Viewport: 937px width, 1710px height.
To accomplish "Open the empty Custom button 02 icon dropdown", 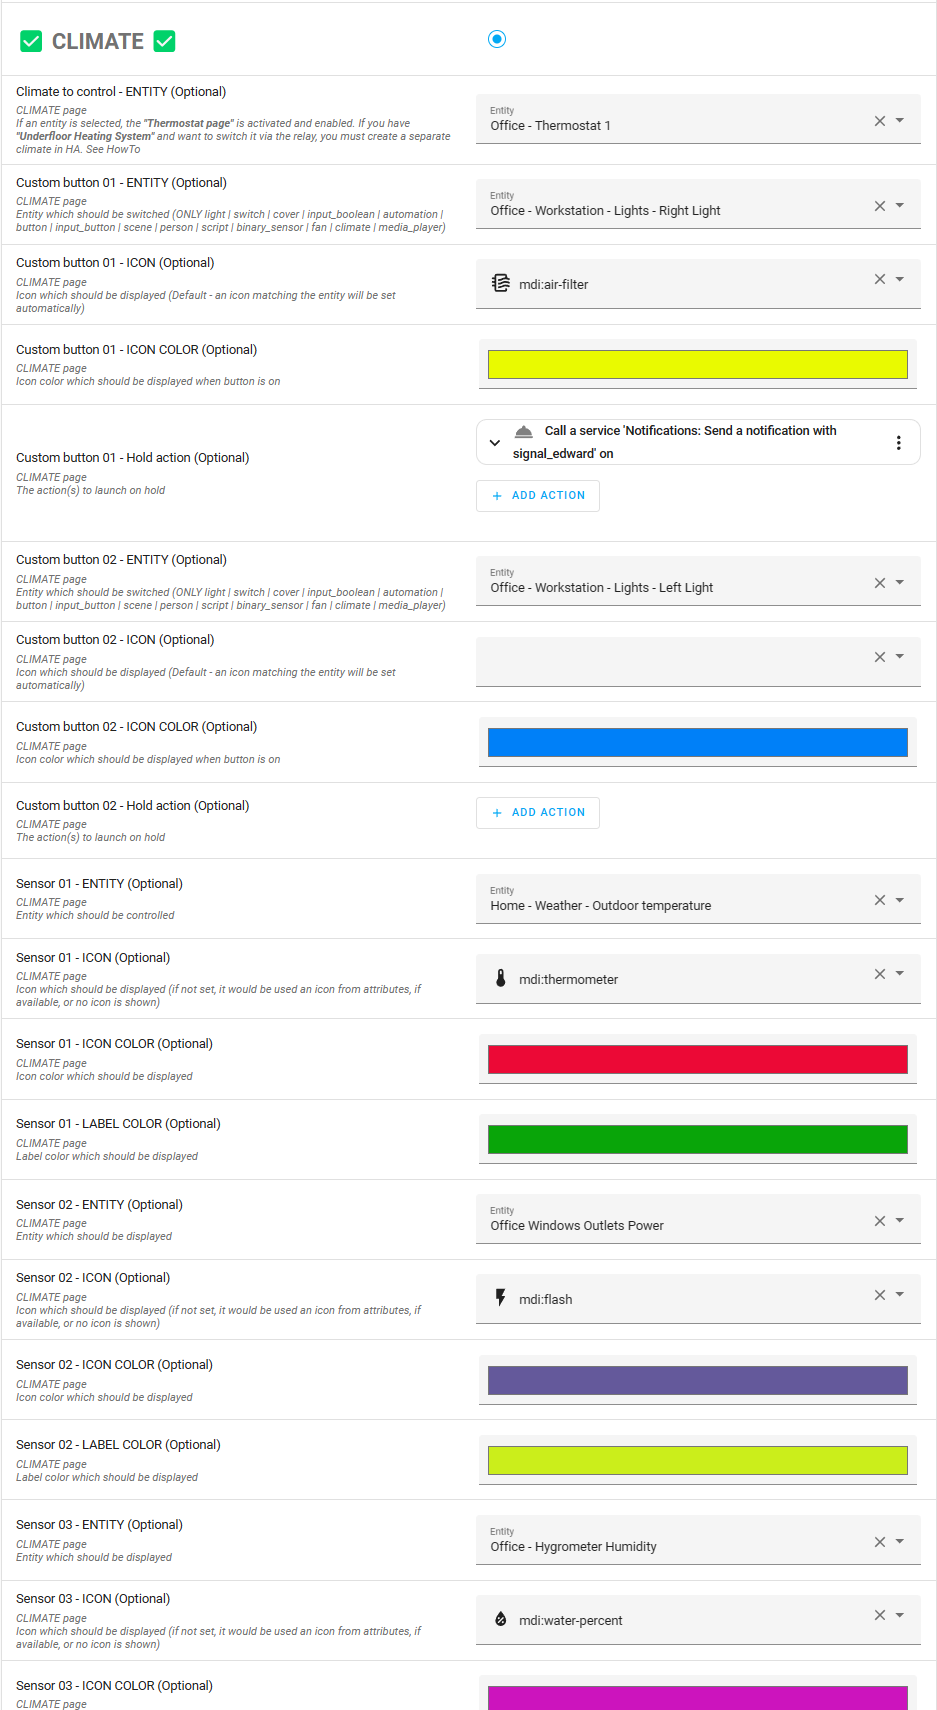I will 900,657.
